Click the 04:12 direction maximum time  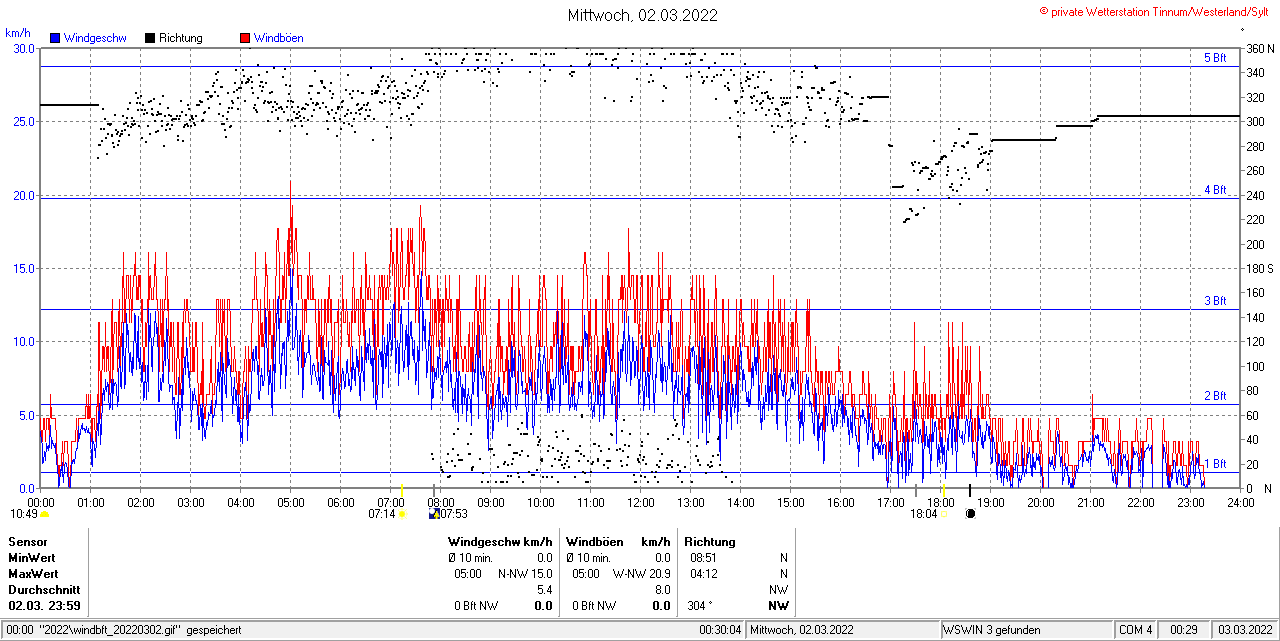[x=703, y=574]
